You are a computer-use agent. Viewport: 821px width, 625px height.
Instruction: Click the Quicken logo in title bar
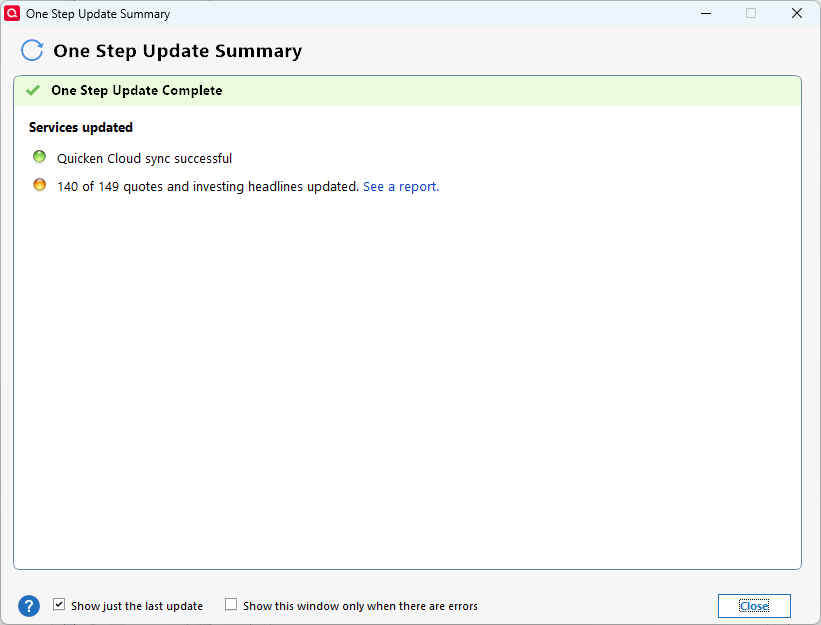point(12,13)
